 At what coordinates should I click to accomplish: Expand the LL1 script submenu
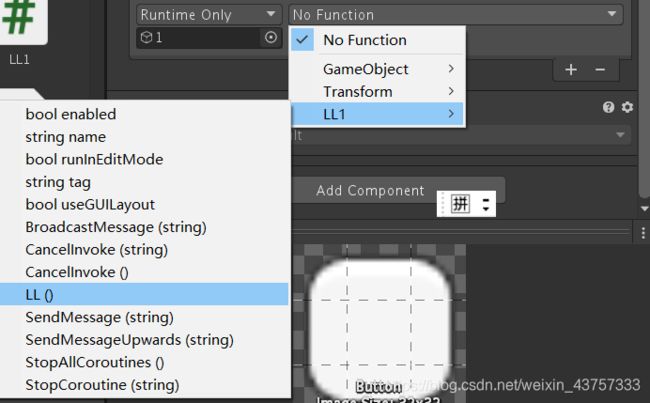tap(377, 114)
